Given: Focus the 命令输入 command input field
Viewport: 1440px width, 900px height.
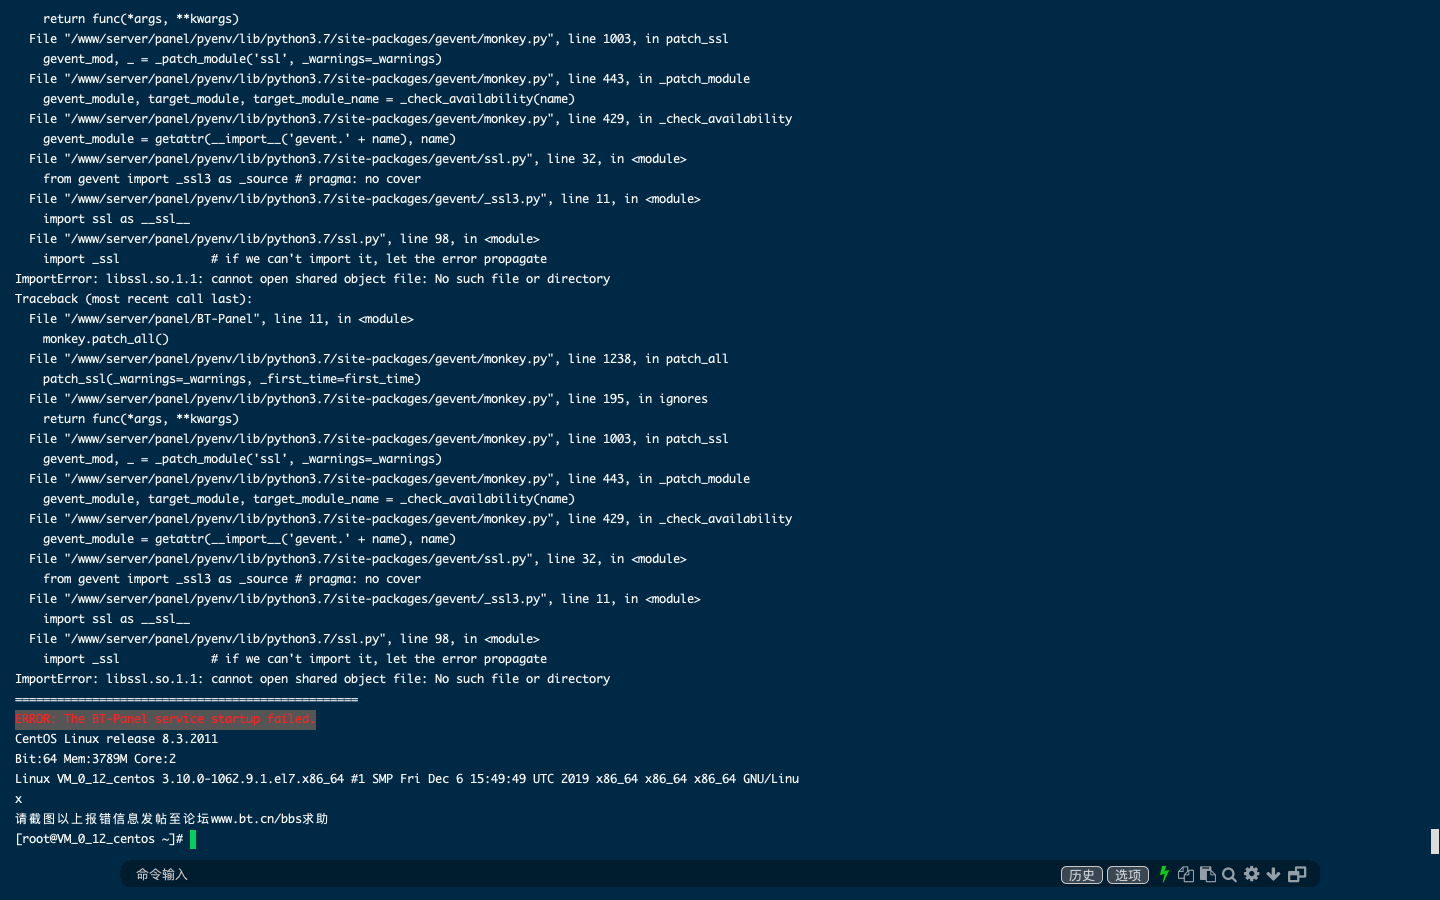Looking at the screenshot, I should pos(590,874).
